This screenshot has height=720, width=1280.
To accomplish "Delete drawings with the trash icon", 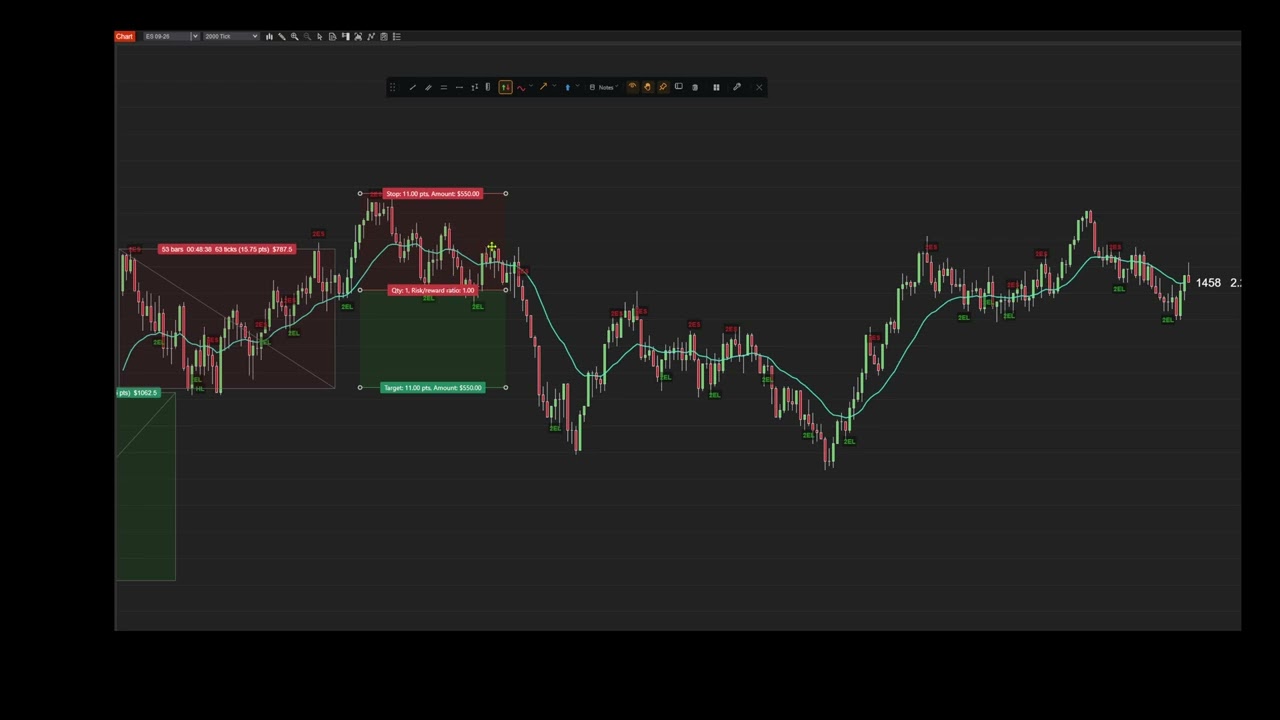I will [695, 87].
